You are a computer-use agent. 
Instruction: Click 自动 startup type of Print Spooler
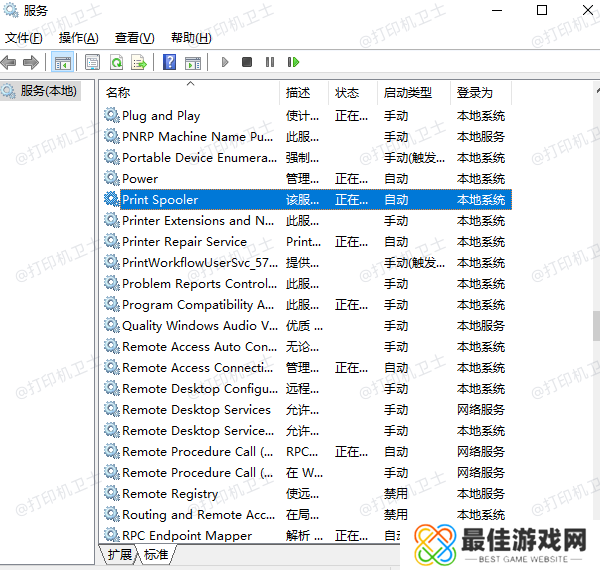pos(396,200)
